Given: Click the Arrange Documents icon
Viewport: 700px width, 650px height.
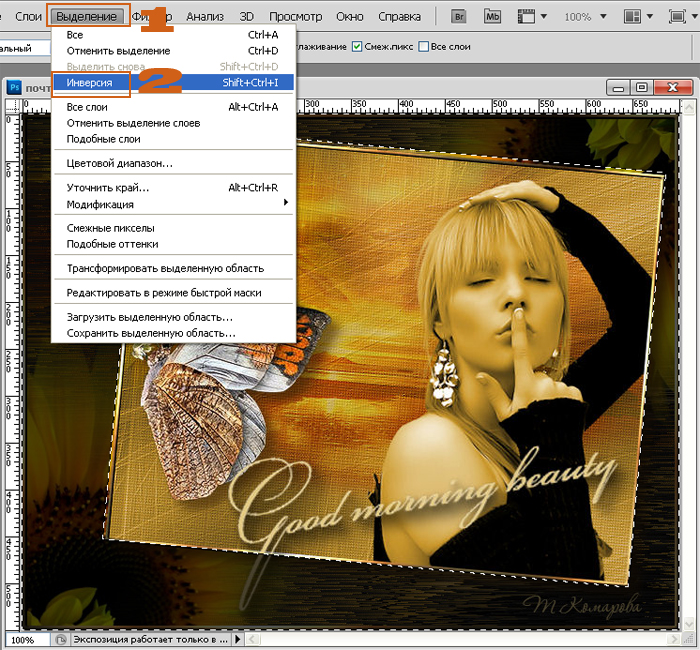Looking at the screenshot, I should [x=632, y=17].
